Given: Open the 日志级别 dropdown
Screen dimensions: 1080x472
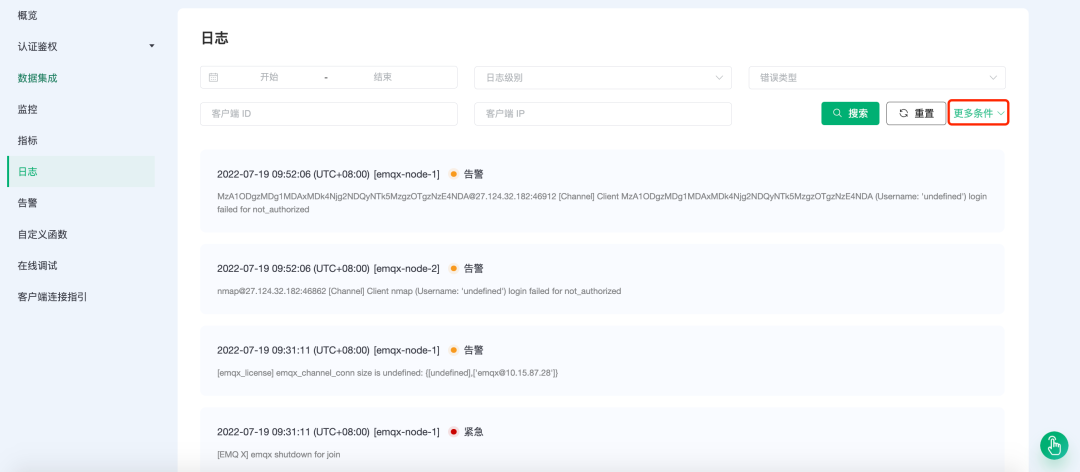Looking at the screenshot, I should click(603, 78).
